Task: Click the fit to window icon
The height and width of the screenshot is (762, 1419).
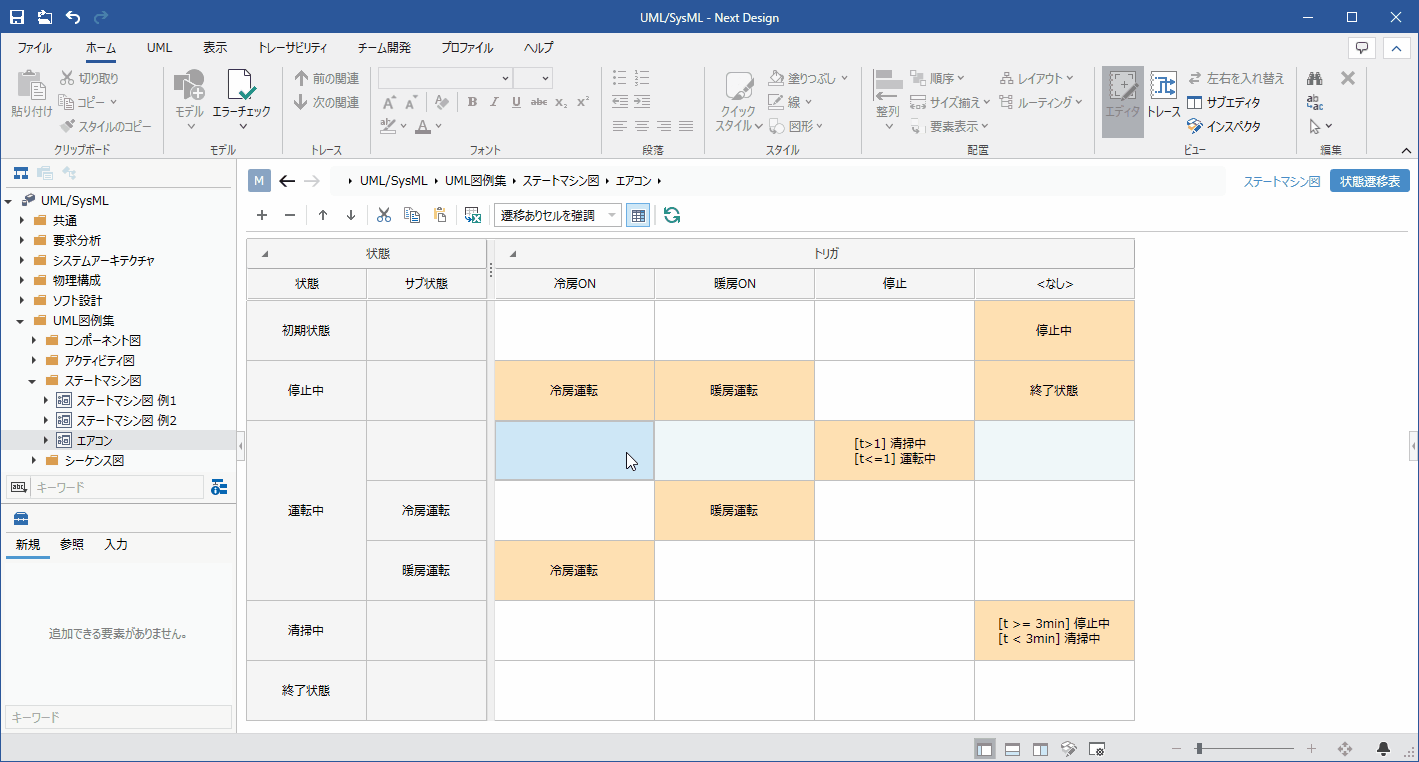Action: coord(1345,748)
